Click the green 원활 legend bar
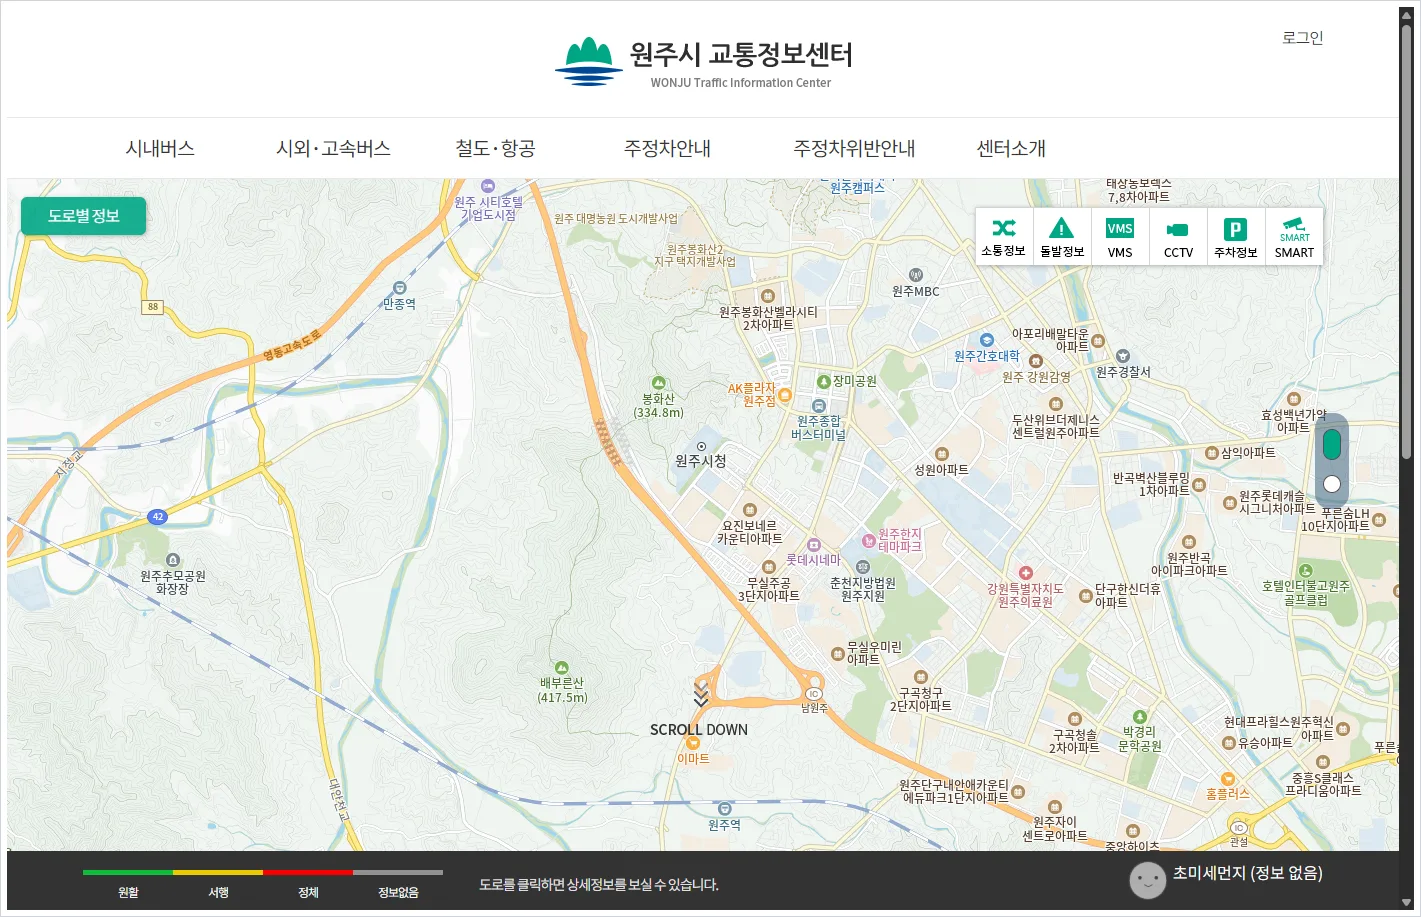This screenshot has width=1421, height=917. pos(128,873)
